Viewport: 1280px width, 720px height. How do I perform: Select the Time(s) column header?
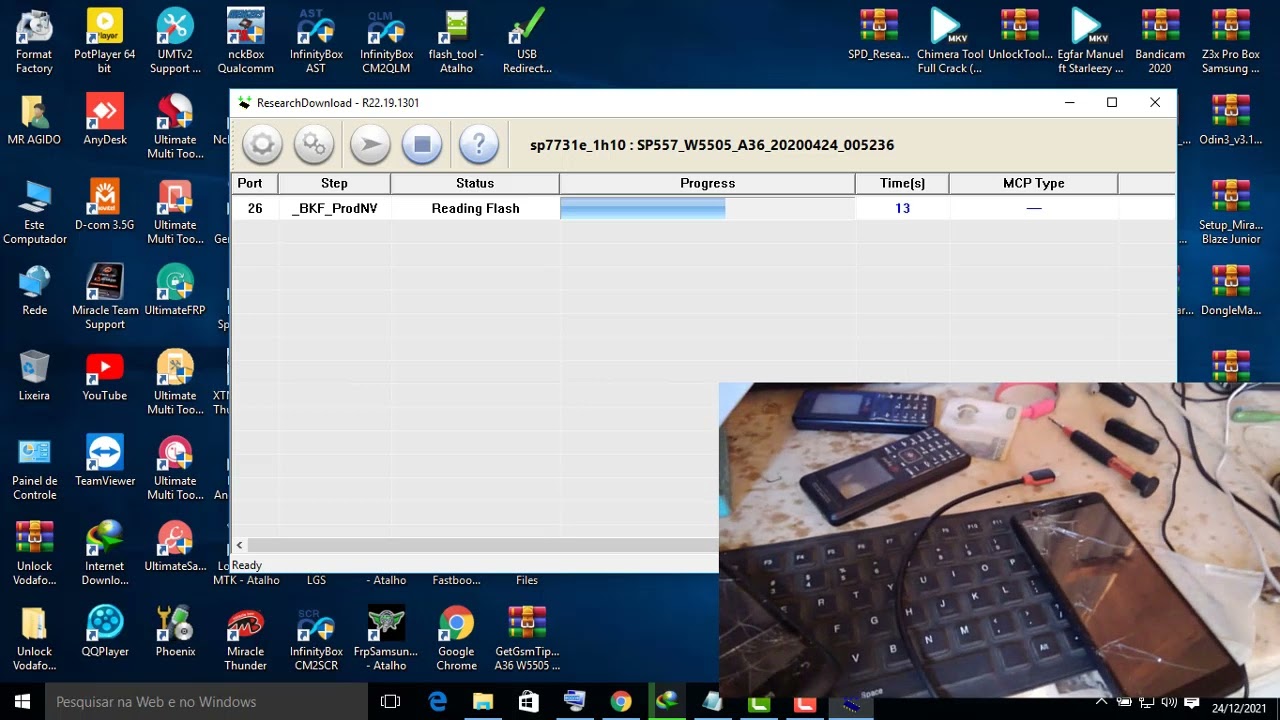902,183
